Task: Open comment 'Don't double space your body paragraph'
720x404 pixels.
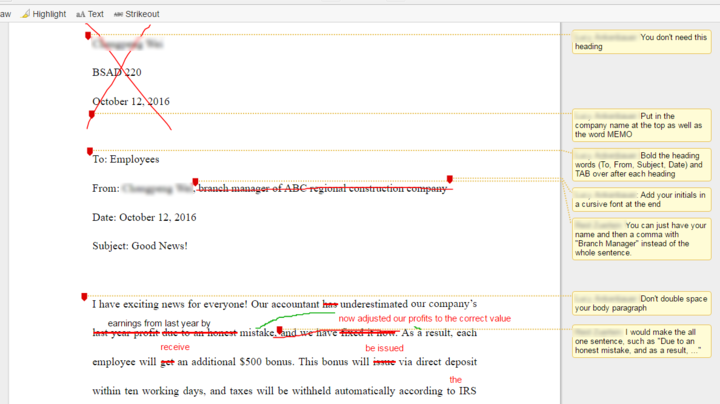Action: (x=641, y=303)
